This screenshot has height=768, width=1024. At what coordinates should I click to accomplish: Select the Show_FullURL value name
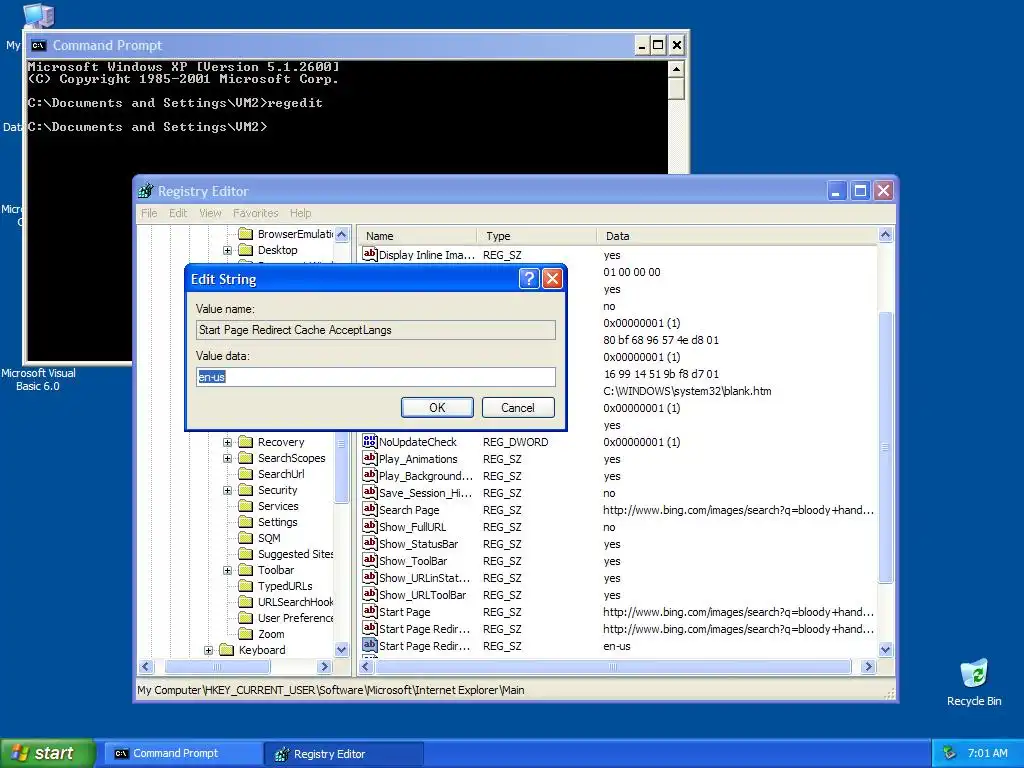pos(413,527)
